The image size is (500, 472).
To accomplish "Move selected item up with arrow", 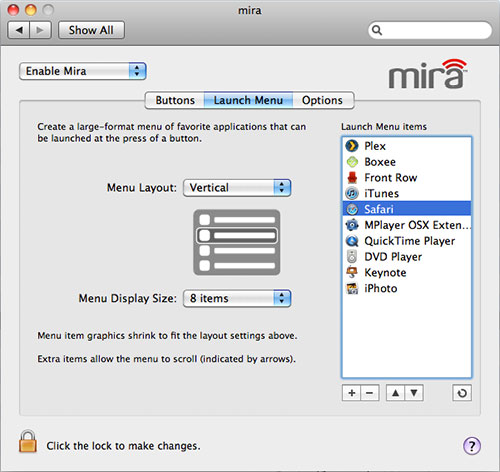I will click(x=395, y=393).
